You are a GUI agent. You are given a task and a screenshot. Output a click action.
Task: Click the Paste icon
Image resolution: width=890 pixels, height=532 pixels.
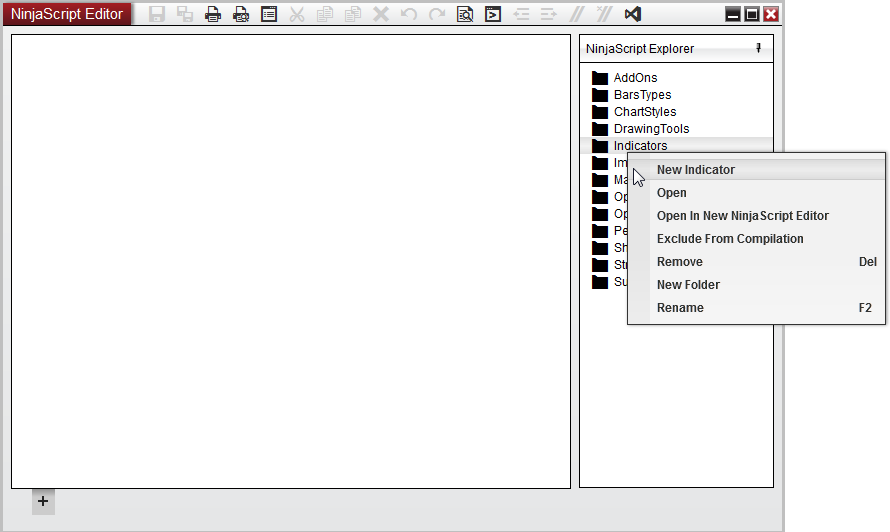(x=353, y=14)
